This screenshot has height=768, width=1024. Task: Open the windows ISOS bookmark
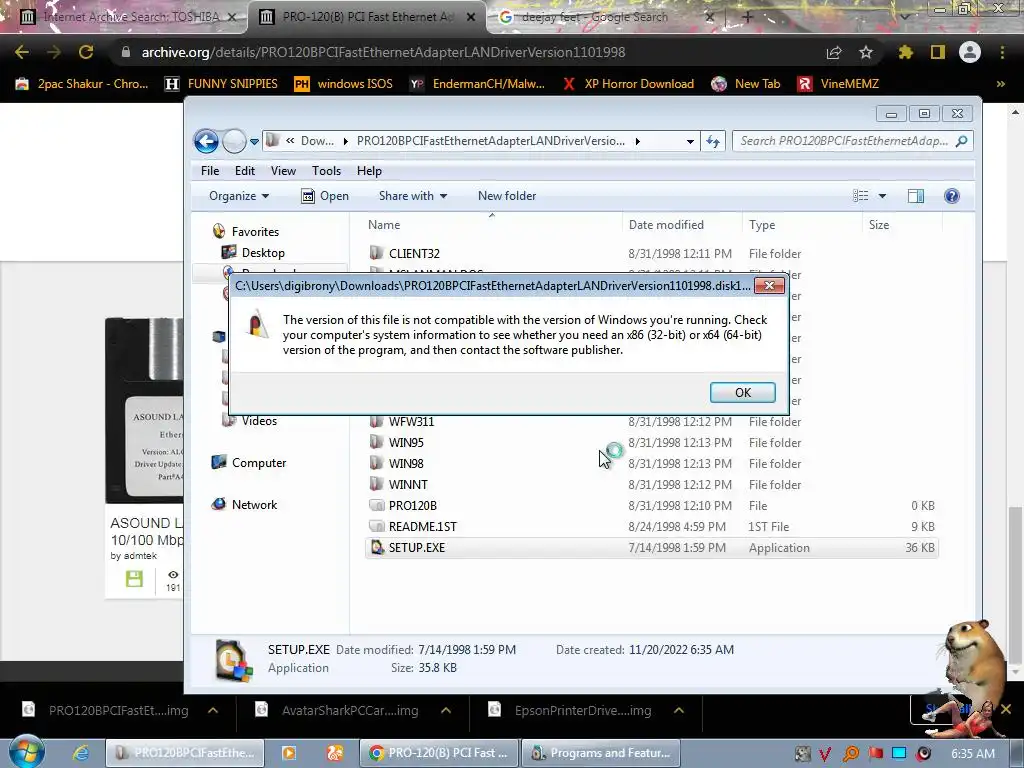click(x=344, y=84)
